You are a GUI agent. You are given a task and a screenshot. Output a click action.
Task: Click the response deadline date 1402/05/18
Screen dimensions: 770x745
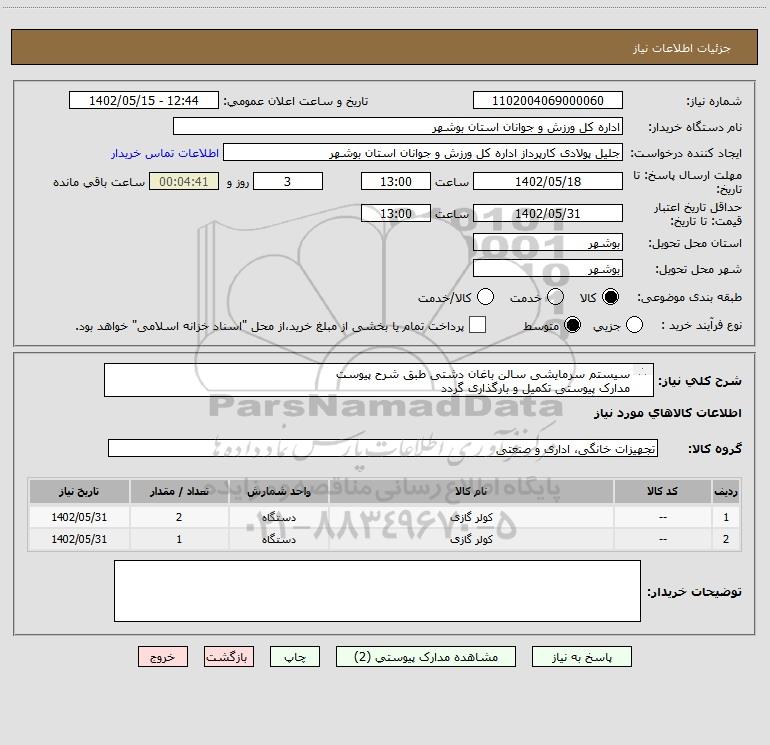pyautogui.click(x=548, y=181)
